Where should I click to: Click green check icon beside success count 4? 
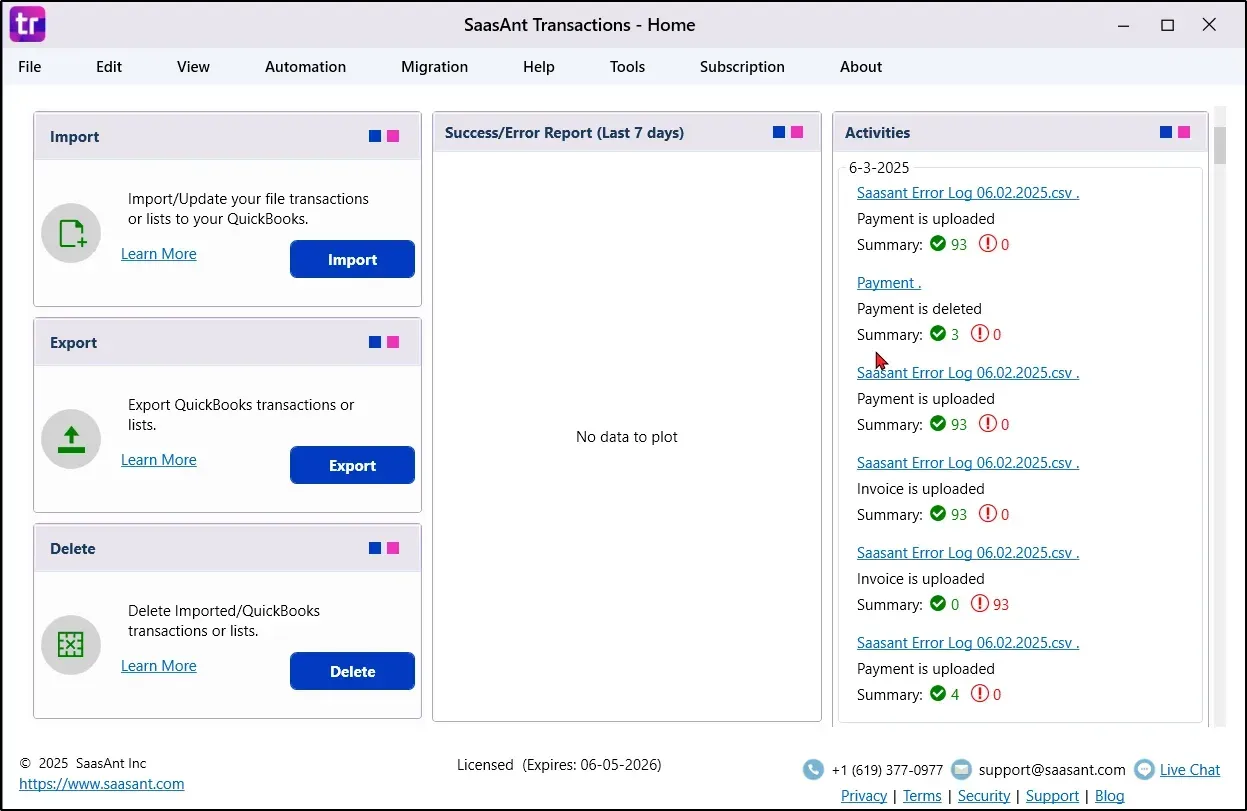tap(938, 694)
